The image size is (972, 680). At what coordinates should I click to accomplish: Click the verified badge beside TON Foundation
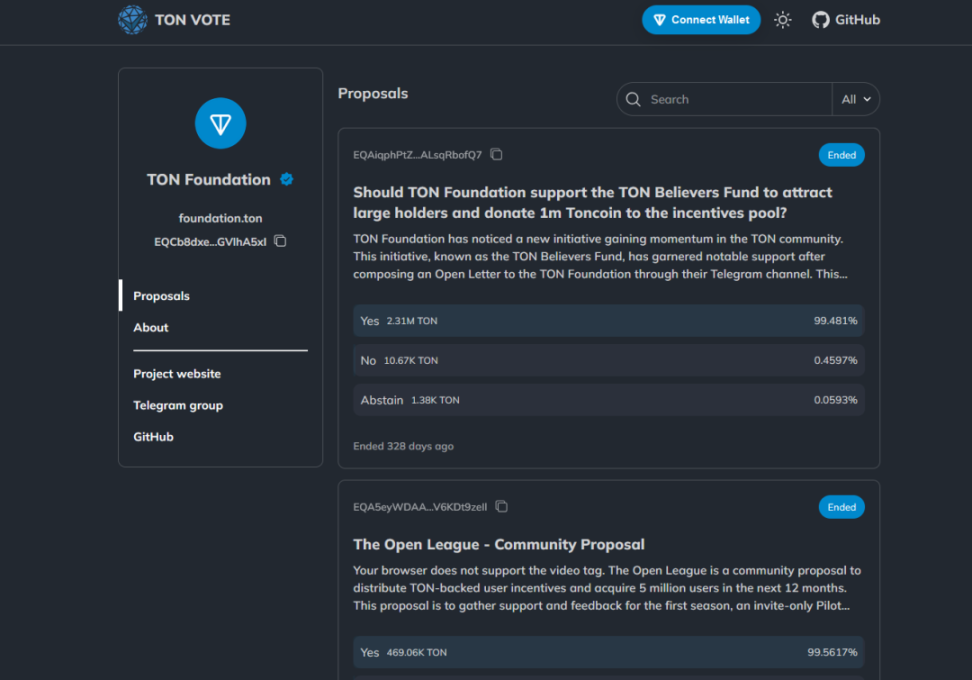pos(287,180)
